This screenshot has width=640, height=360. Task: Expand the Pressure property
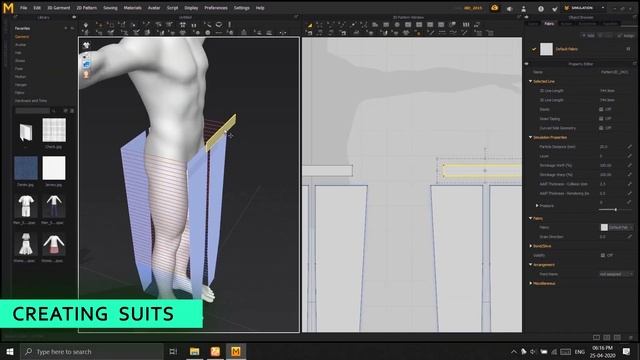[x=537, y=206]
